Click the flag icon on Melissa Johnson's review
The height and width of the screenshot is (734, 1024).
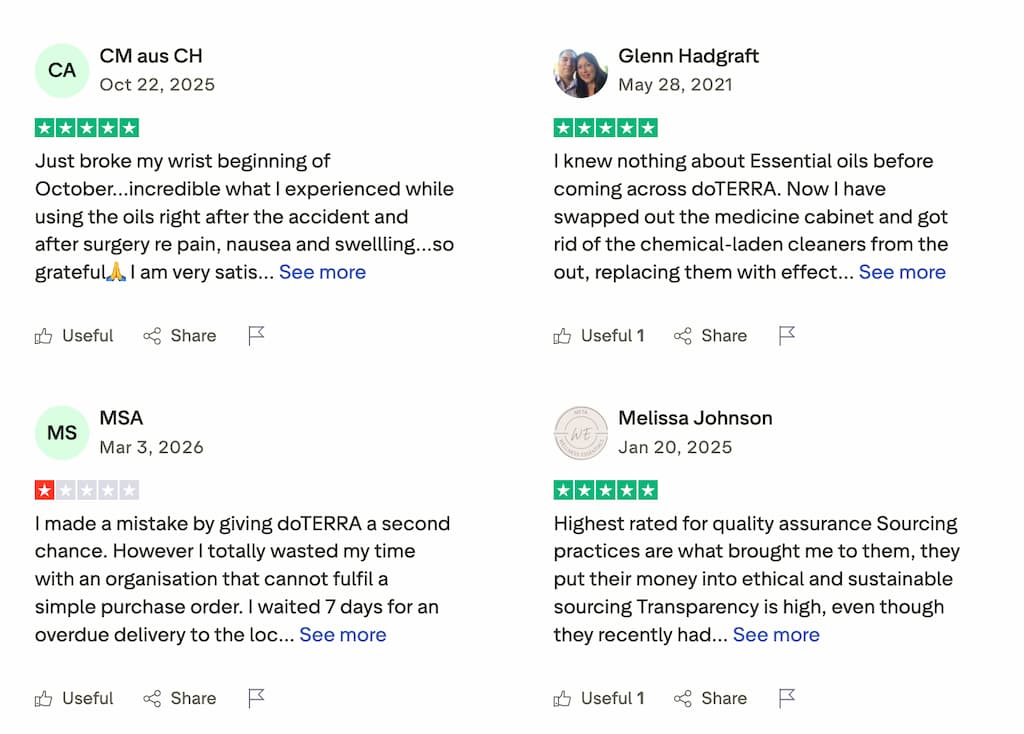786,698
